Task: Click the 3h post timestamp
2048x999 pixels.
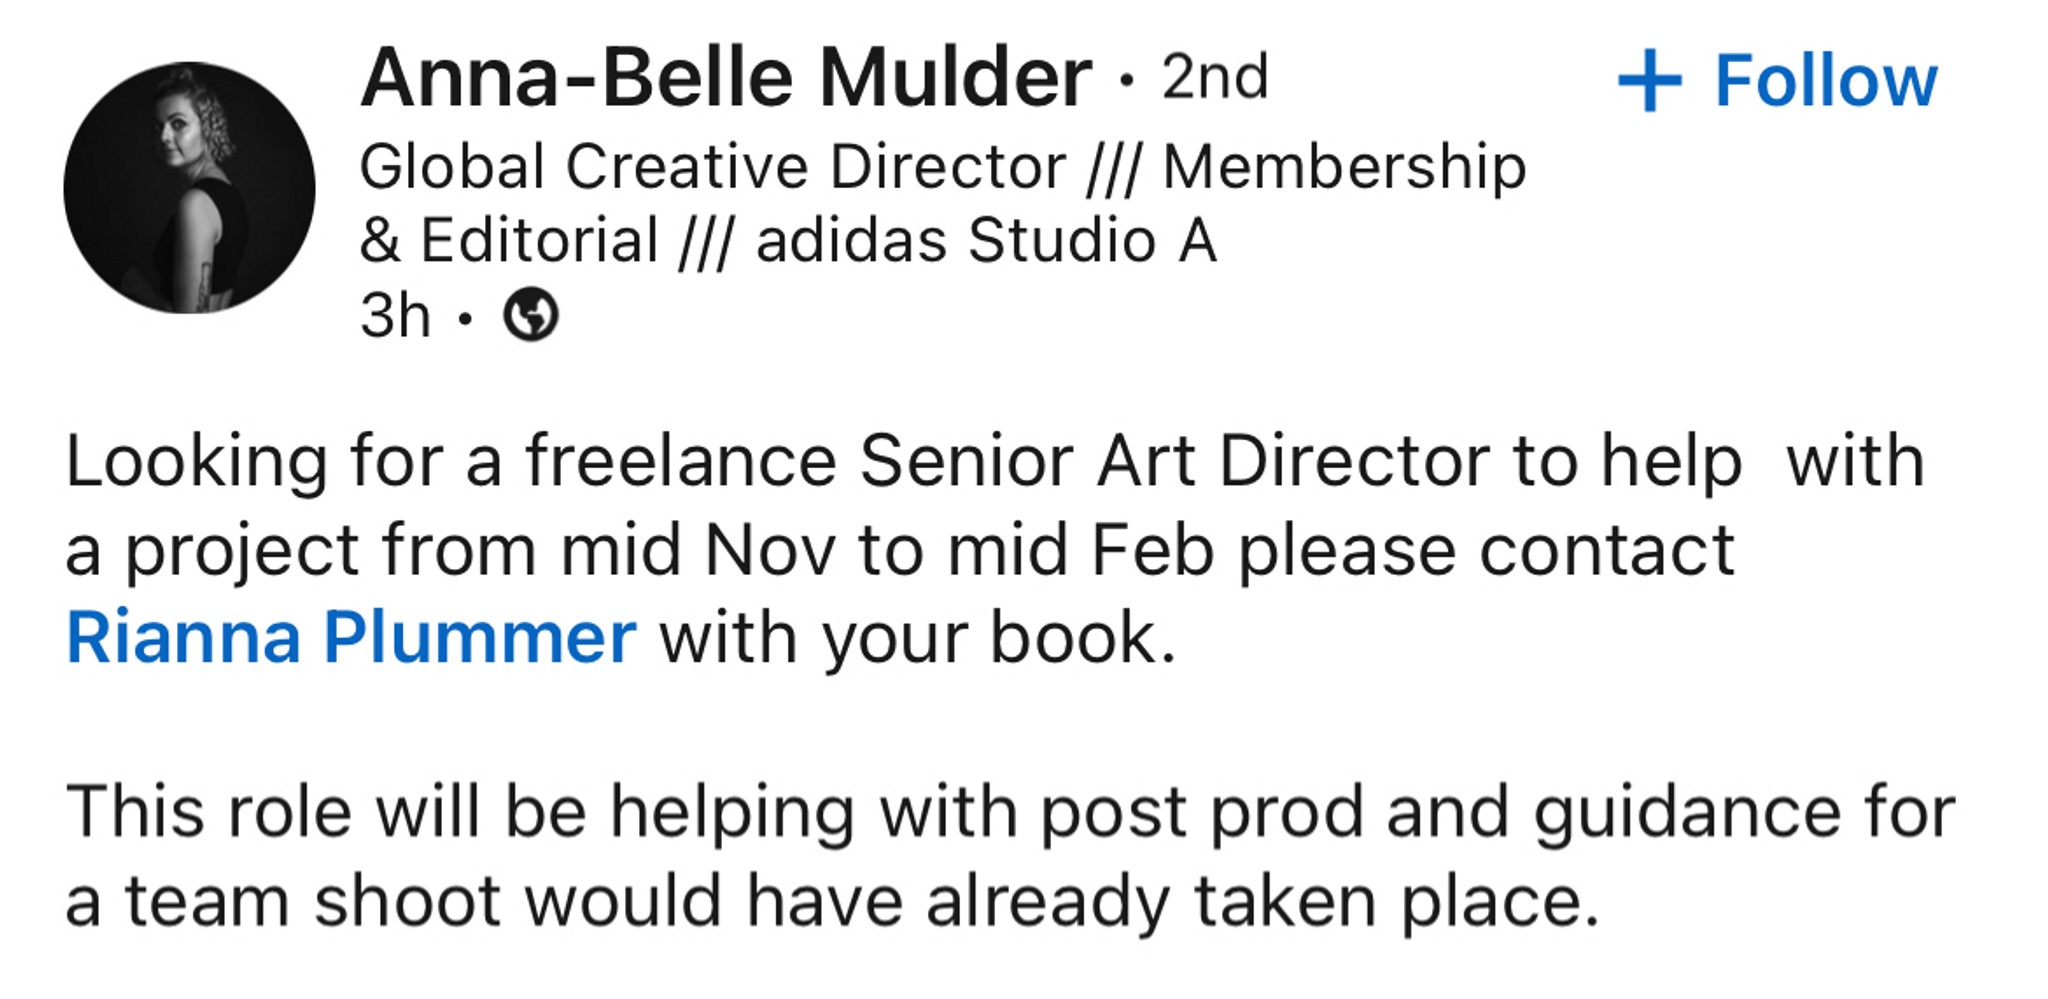Action: tap(395, 316)
